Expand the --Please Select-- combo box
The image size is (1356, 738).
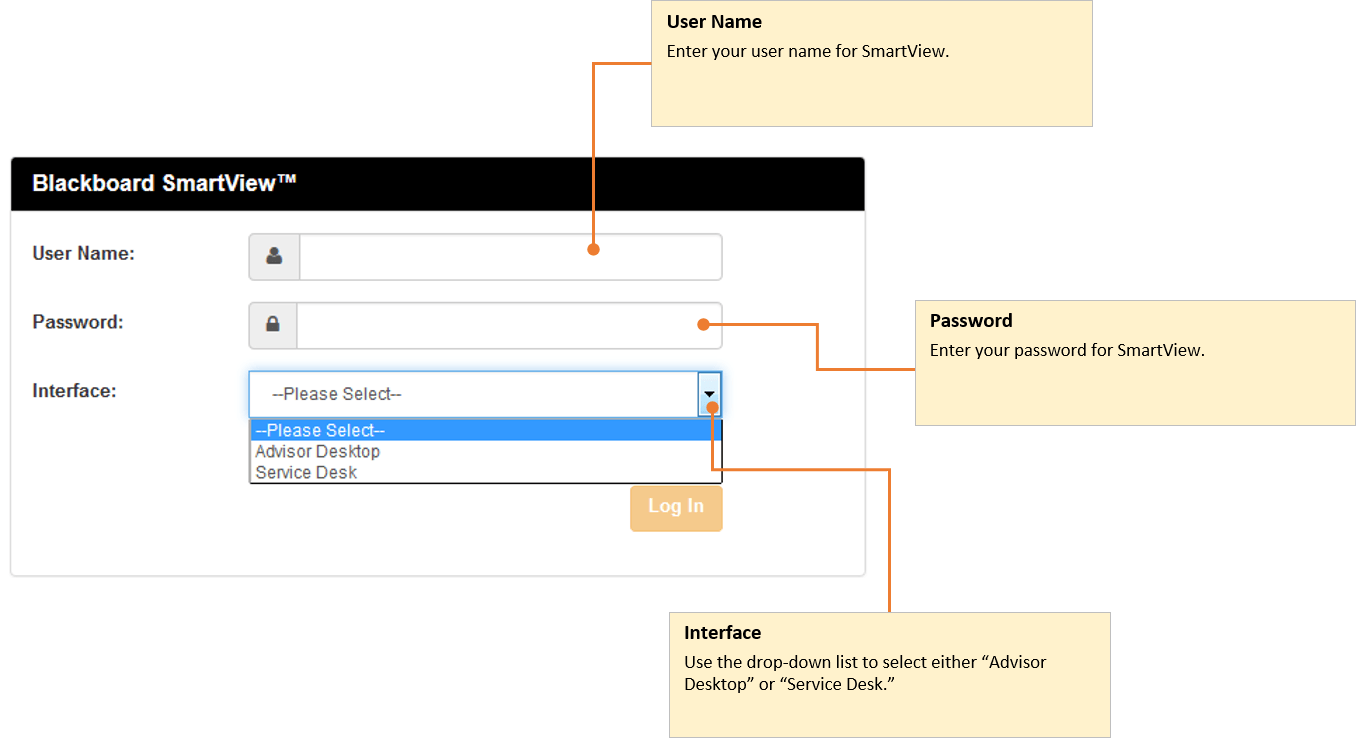tap(710, 393)
